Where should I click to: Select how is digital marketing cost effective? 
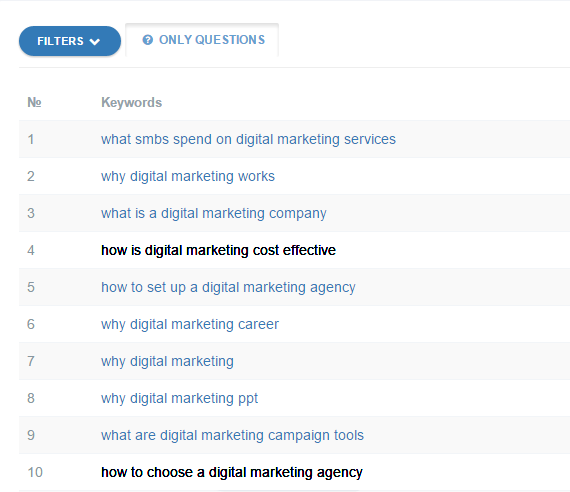pos(218,250)
